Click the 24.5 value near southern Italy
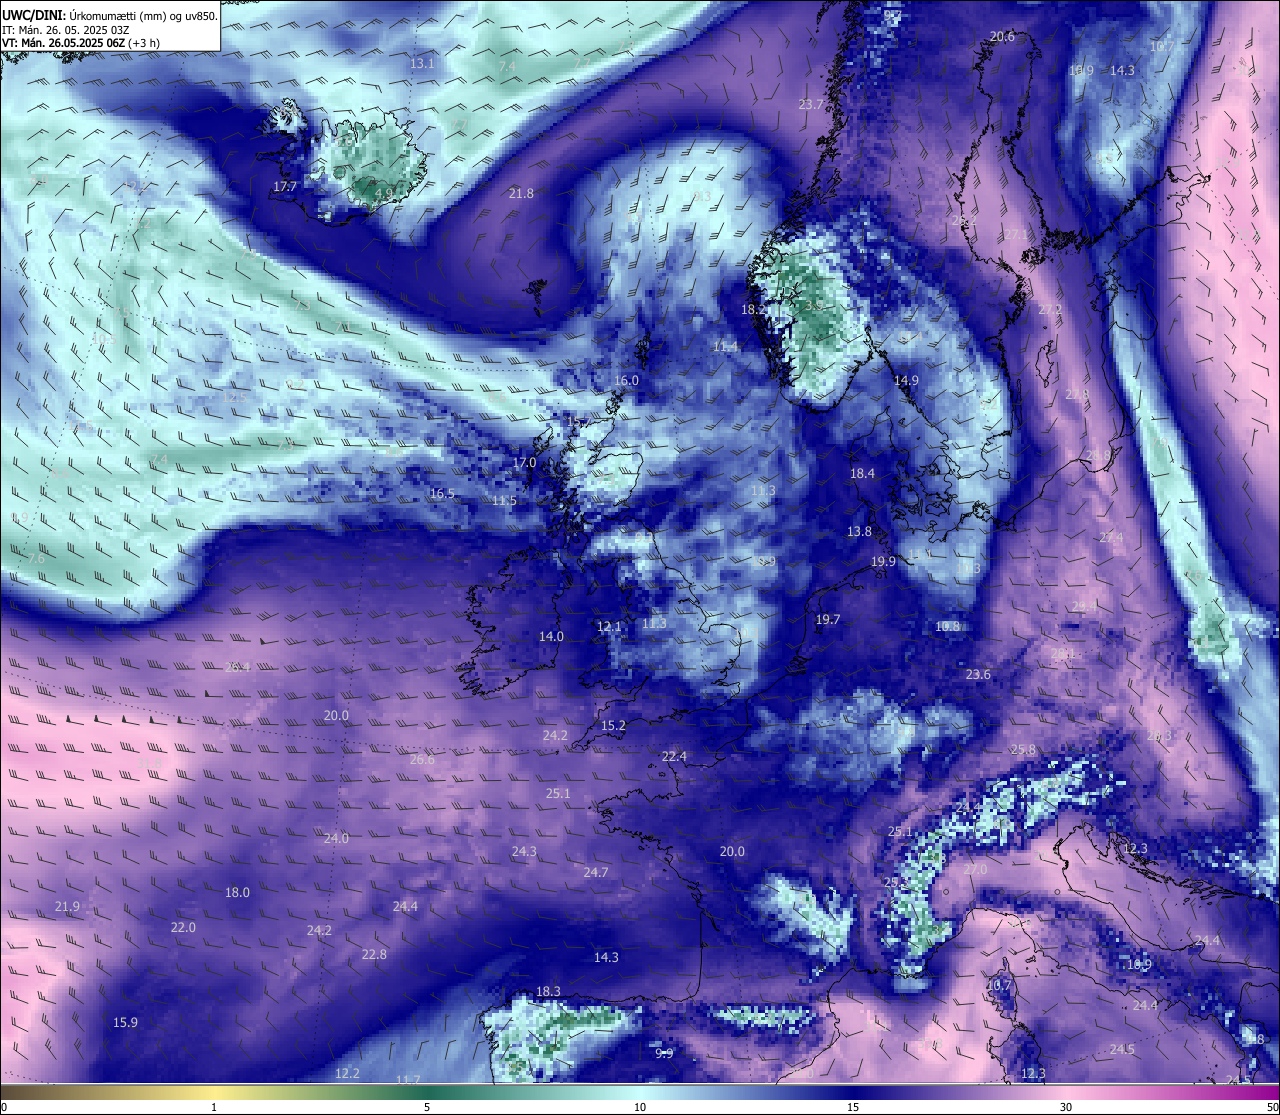The width and height of the screenshot is (1280, 1115). (x=1122, y=1050)
